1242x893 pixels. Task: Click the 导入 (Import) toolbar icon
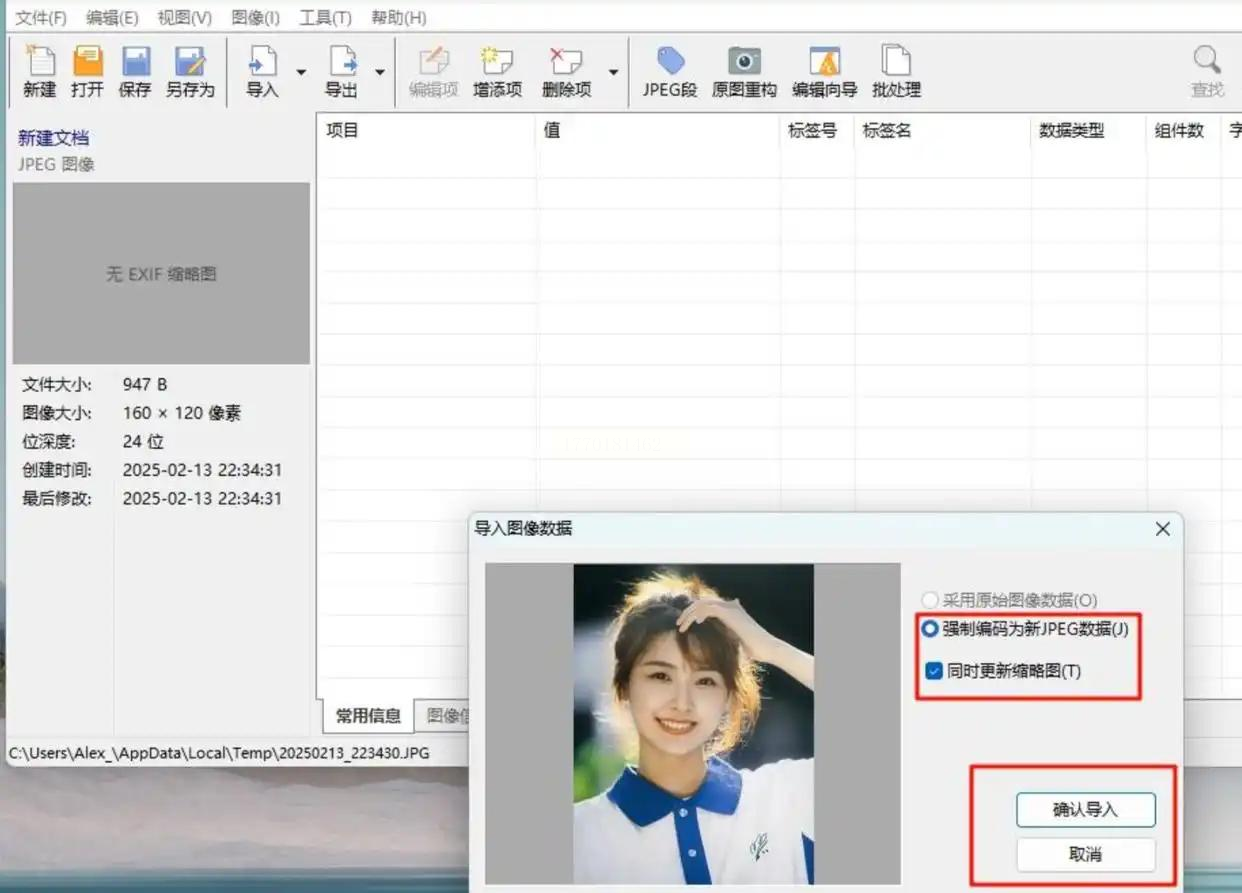[x=262, y=62]
